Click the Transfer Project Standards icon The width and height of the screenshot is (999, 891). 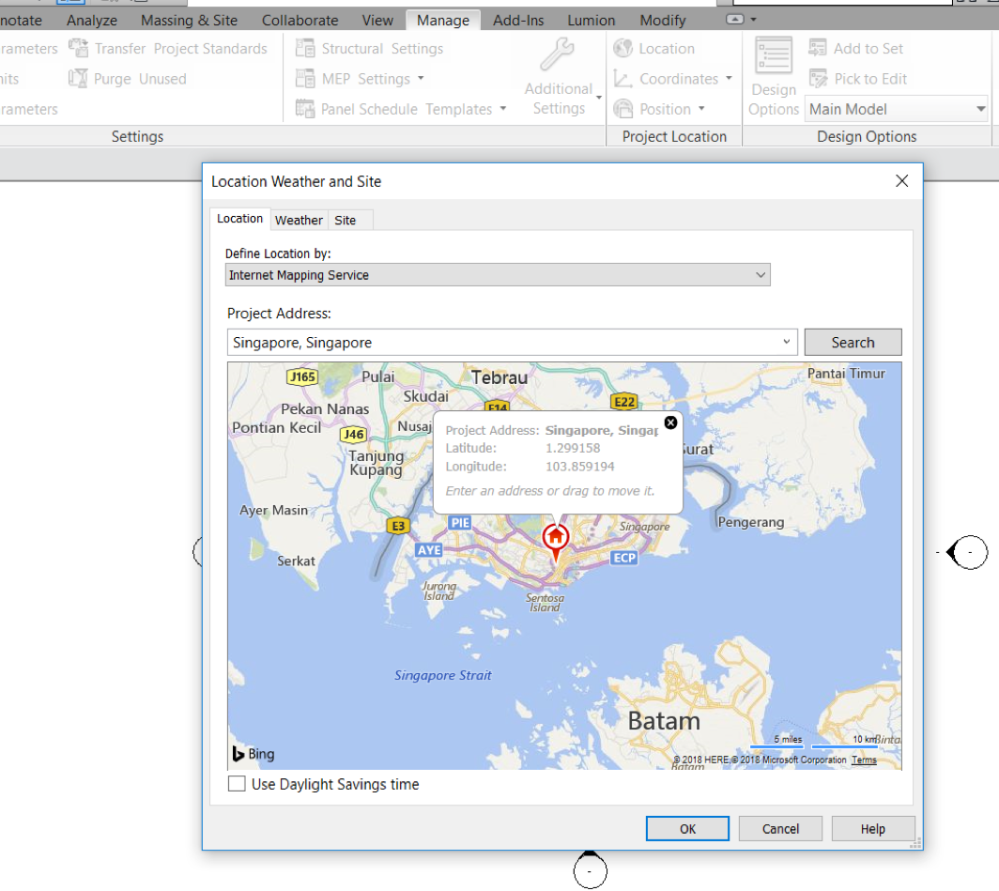77,48
